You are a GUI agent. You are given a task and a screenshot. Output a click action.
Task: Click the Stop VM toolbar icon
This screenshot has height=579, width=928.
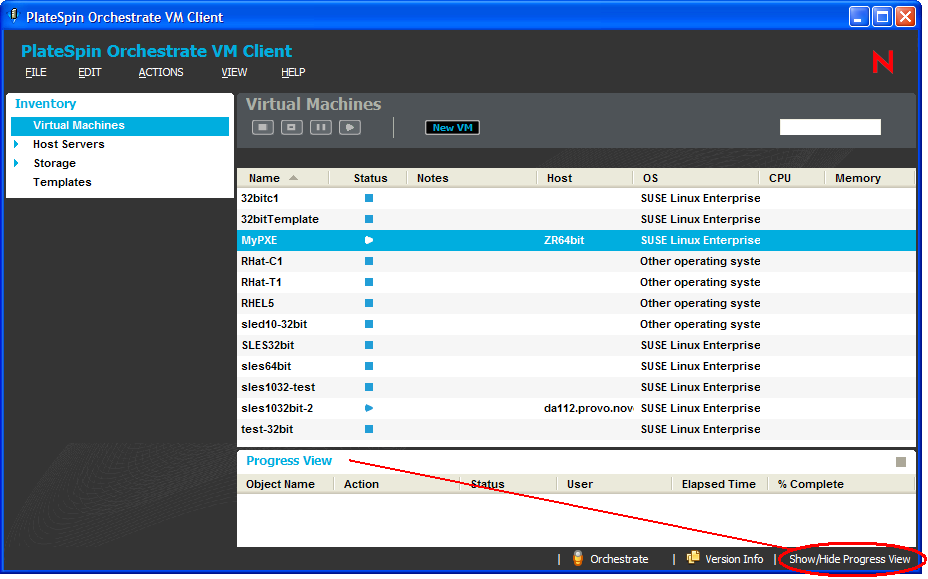coord(263,127)
